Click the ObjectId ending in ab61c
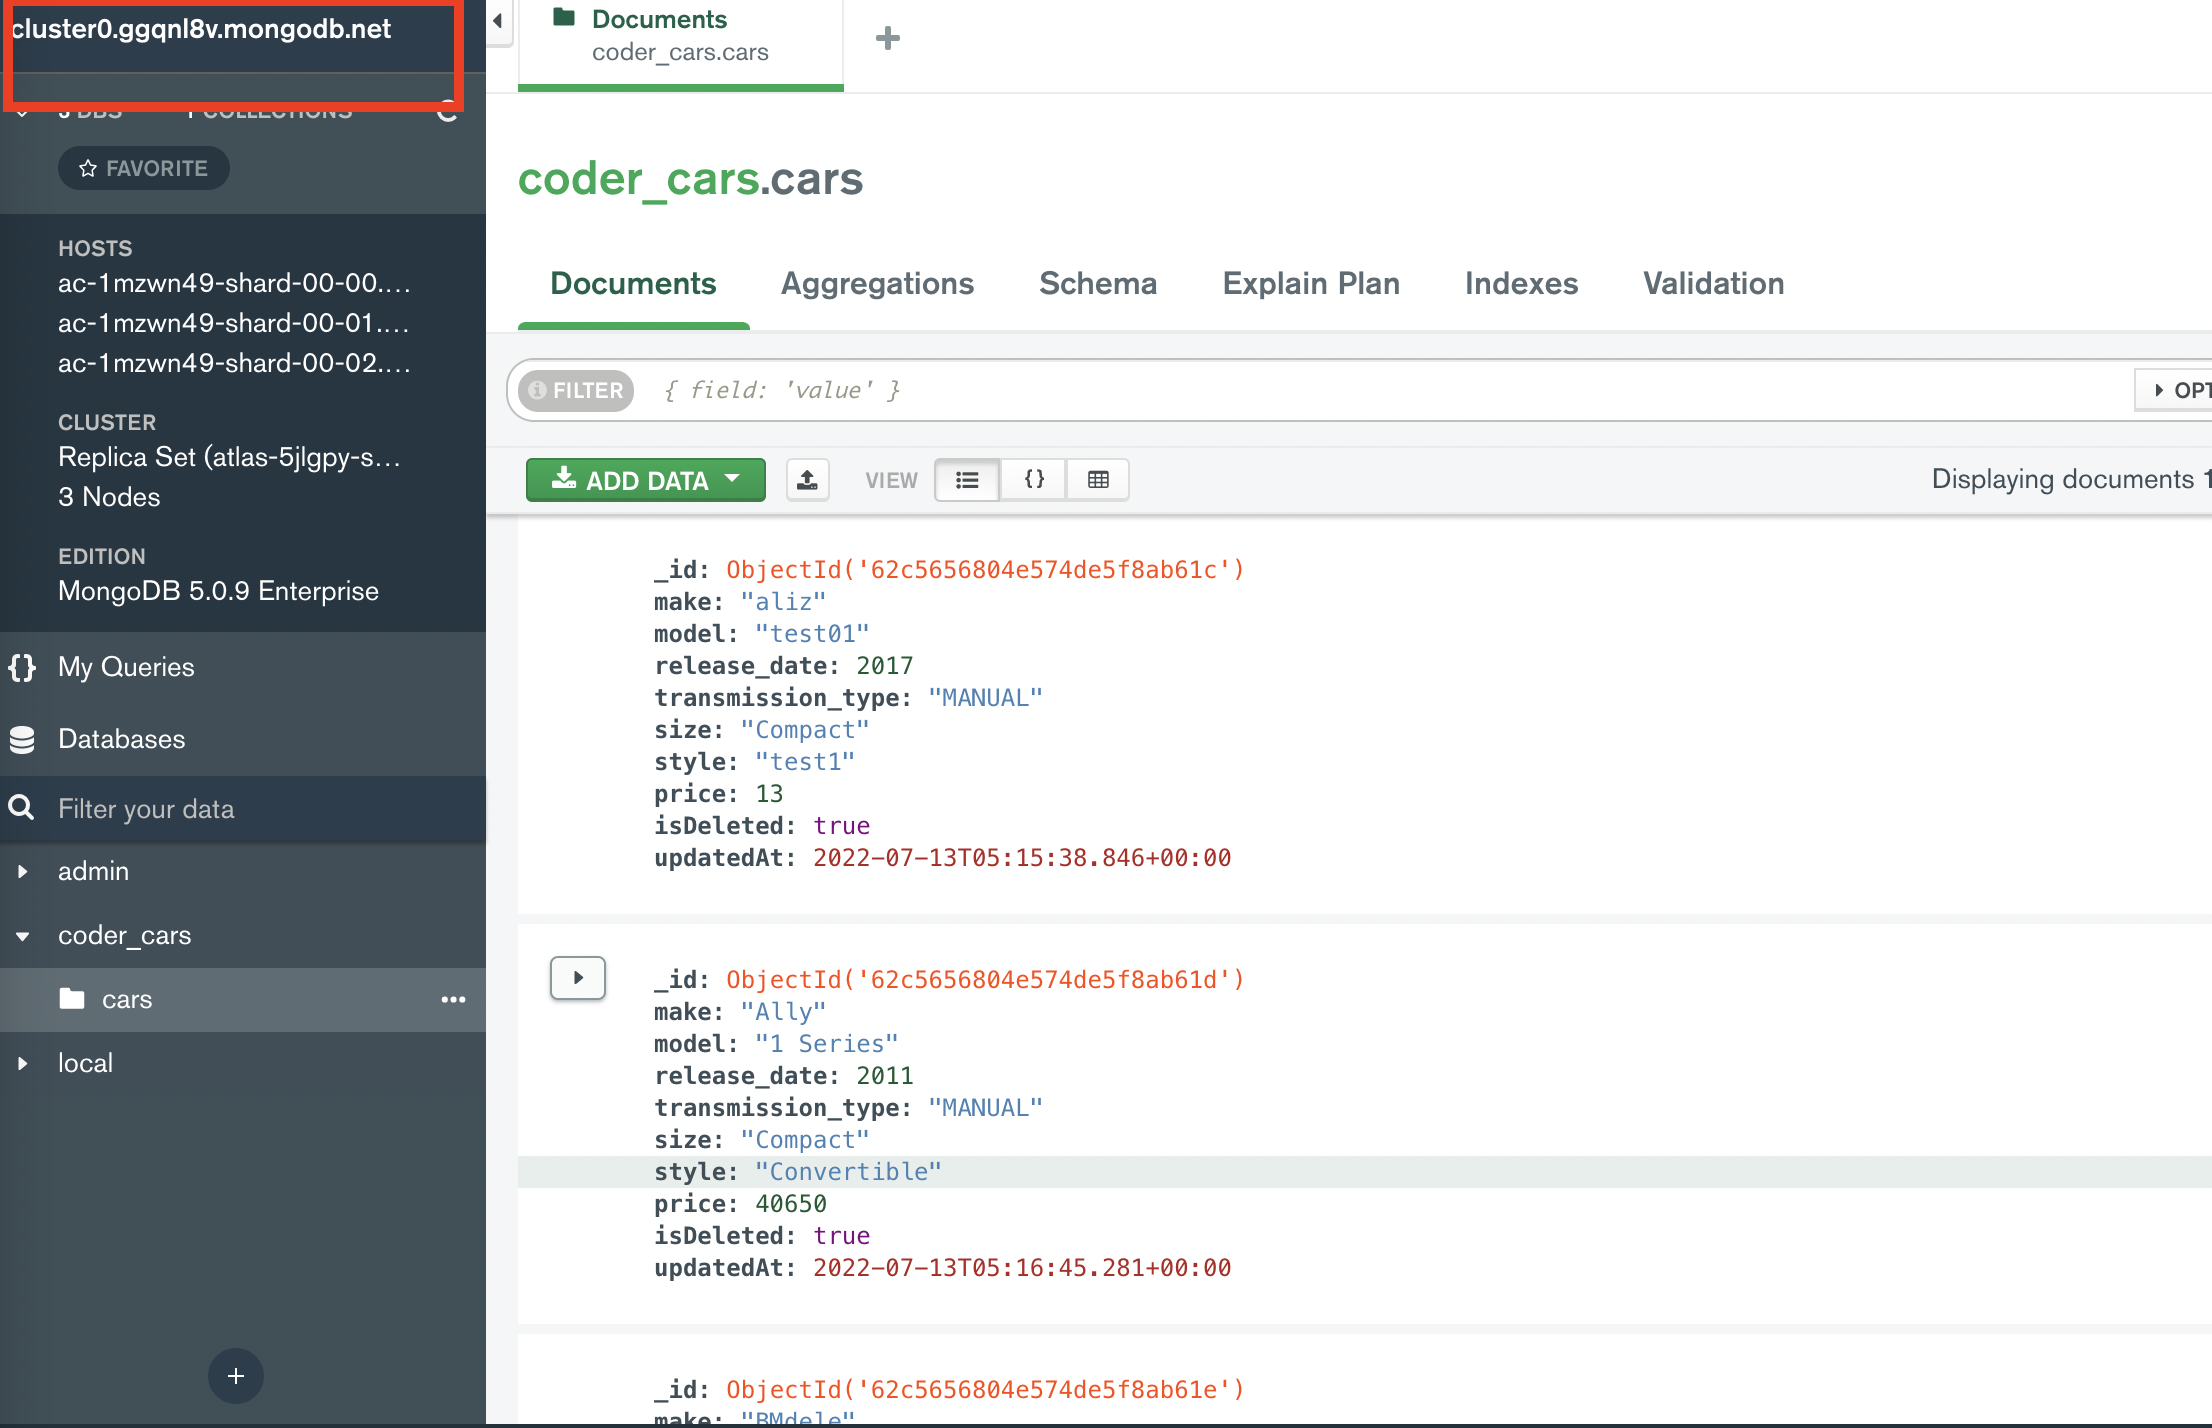 [x=985, y=570]
